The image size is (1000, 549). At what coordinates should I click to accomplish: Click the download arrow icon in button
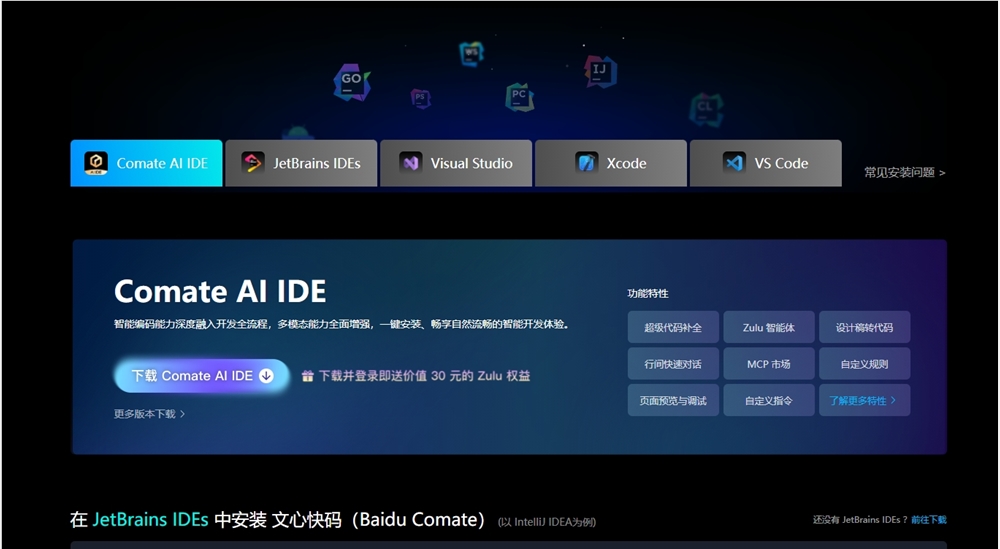[266, 376]
